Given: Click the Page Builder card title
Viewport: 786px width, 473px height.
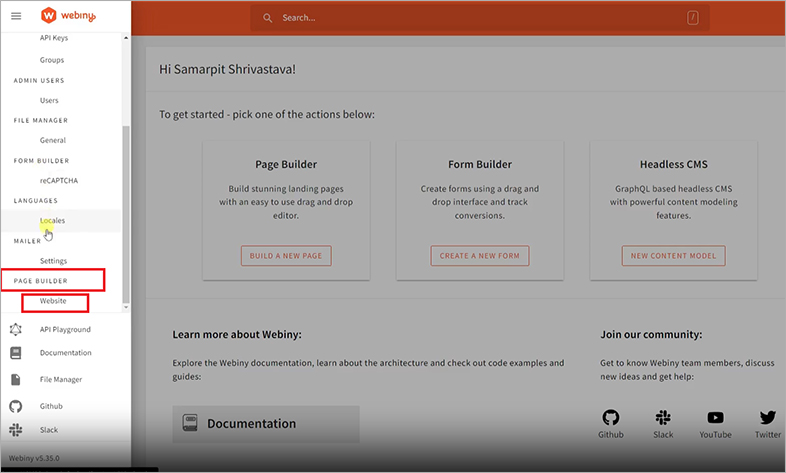Looking at the screenshot, I should 286,164.
